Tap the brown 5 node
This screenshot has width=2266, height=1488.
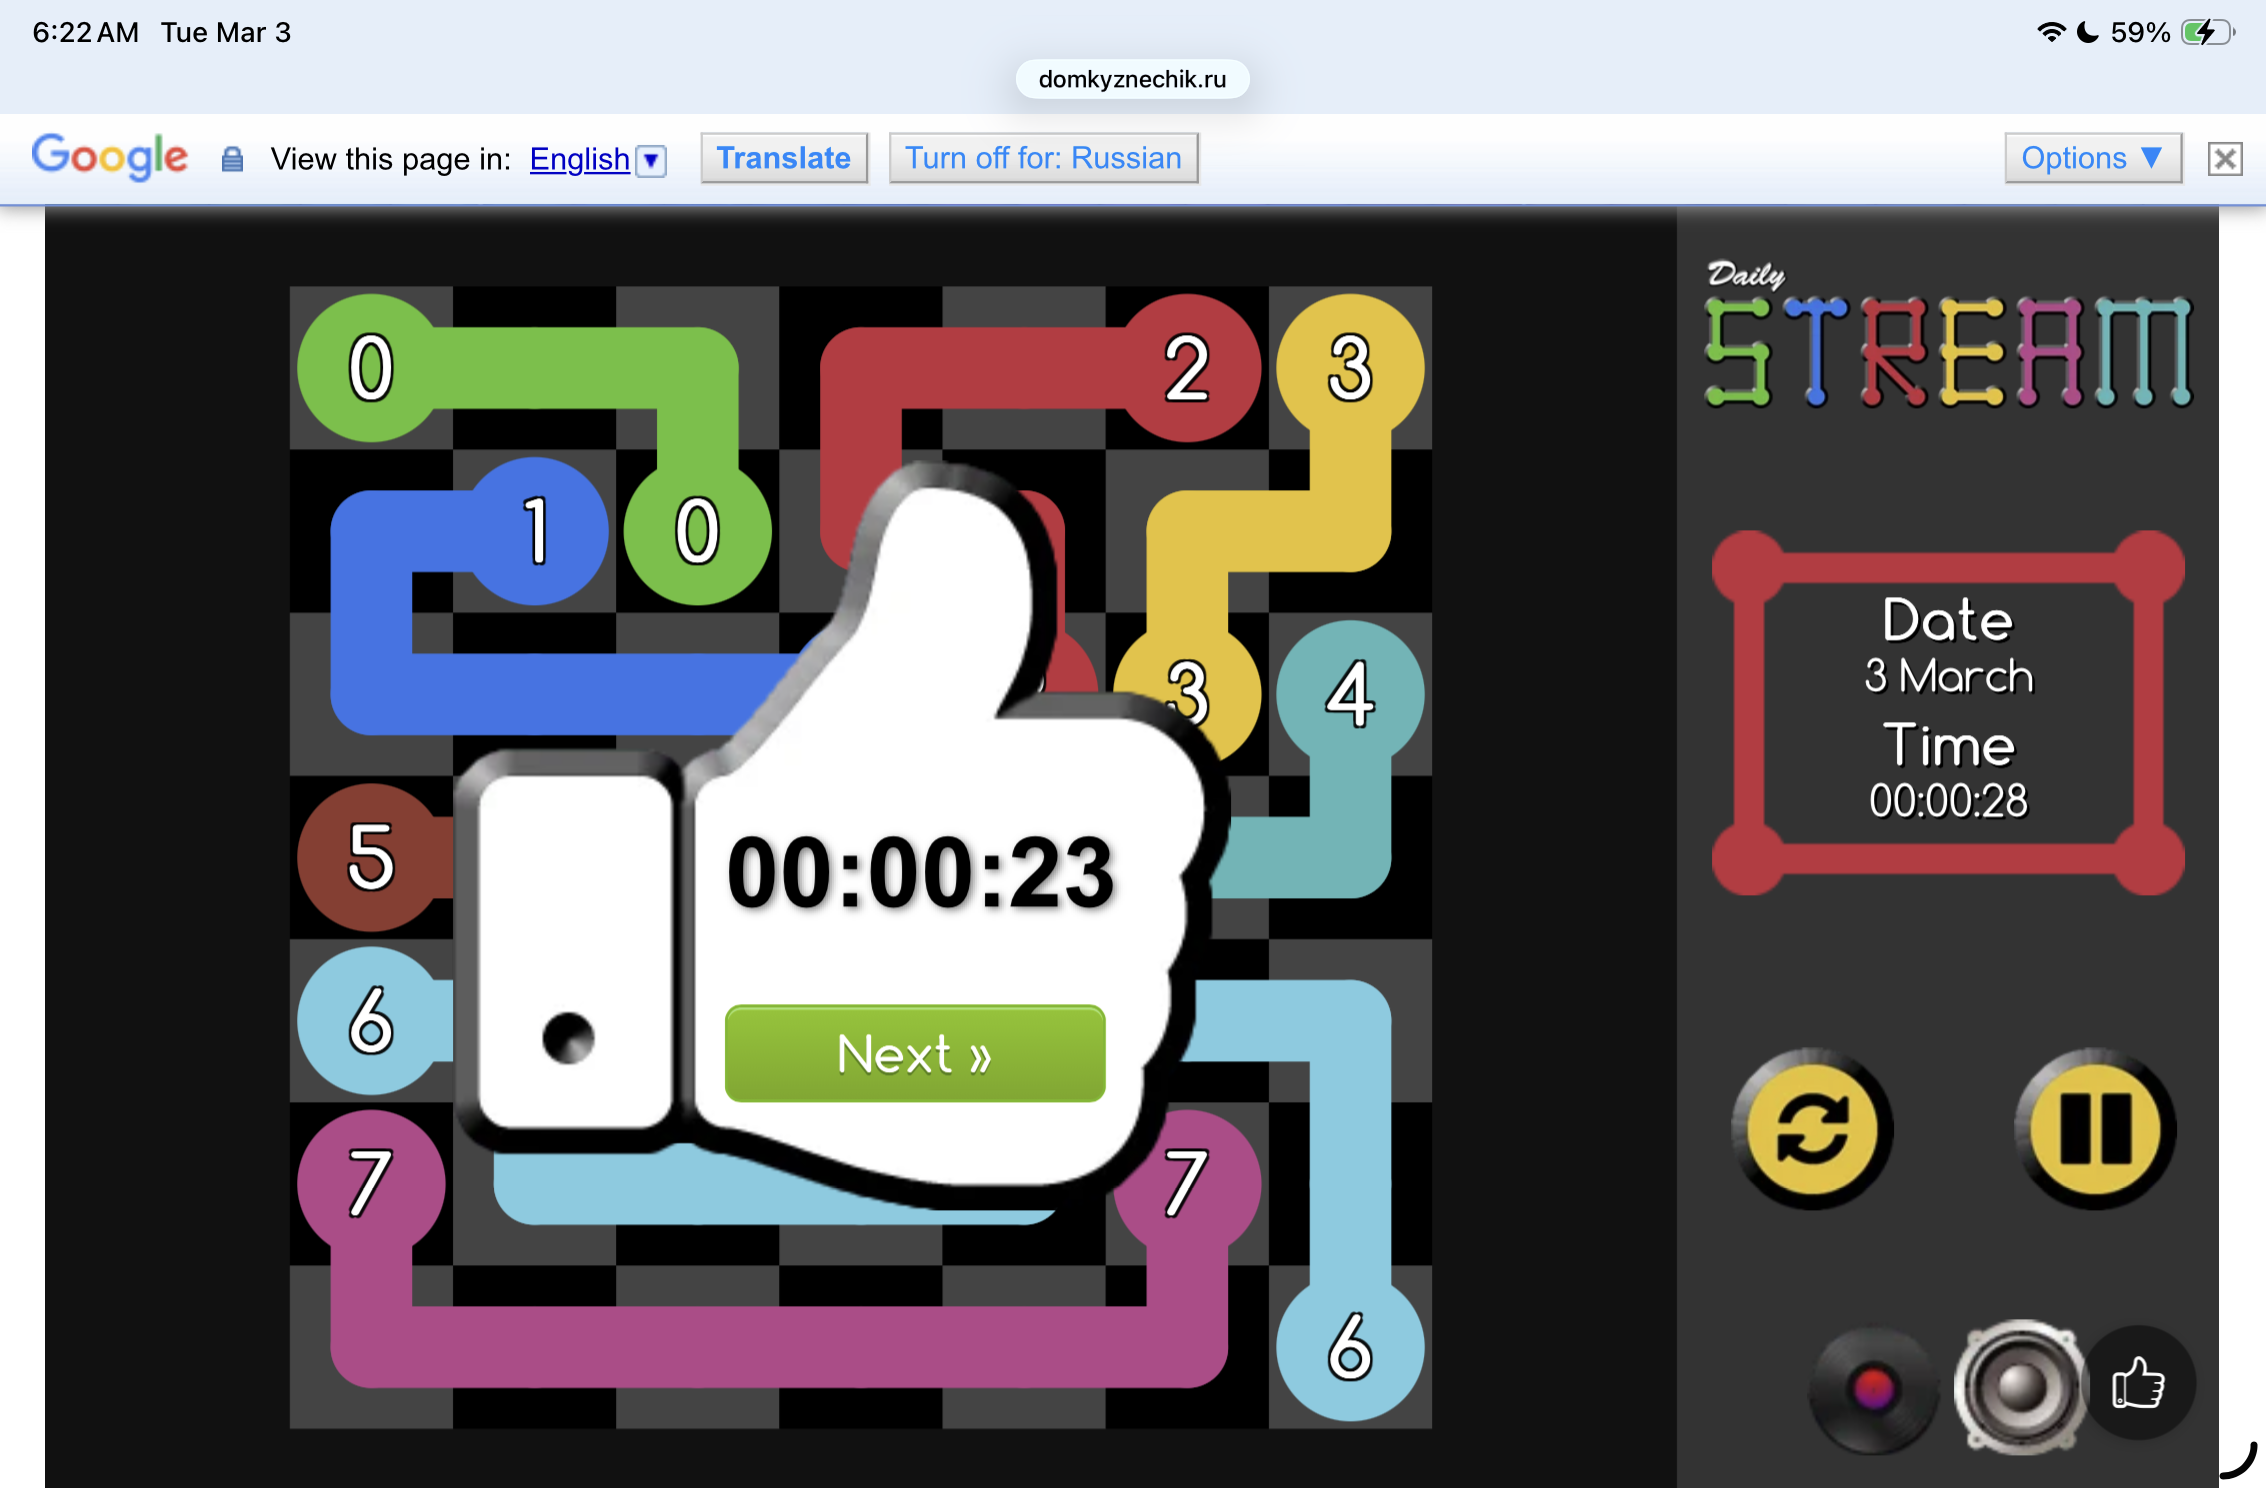tap(371, 857)
